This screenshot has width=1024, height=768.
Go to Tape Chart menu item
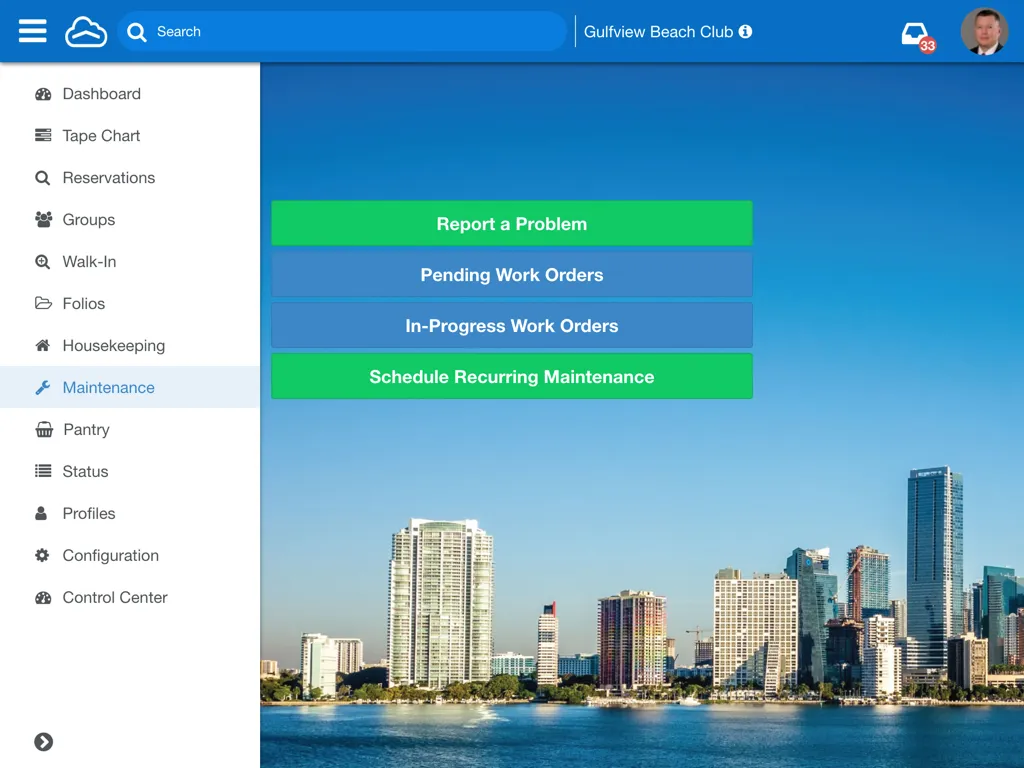[130, 136]
